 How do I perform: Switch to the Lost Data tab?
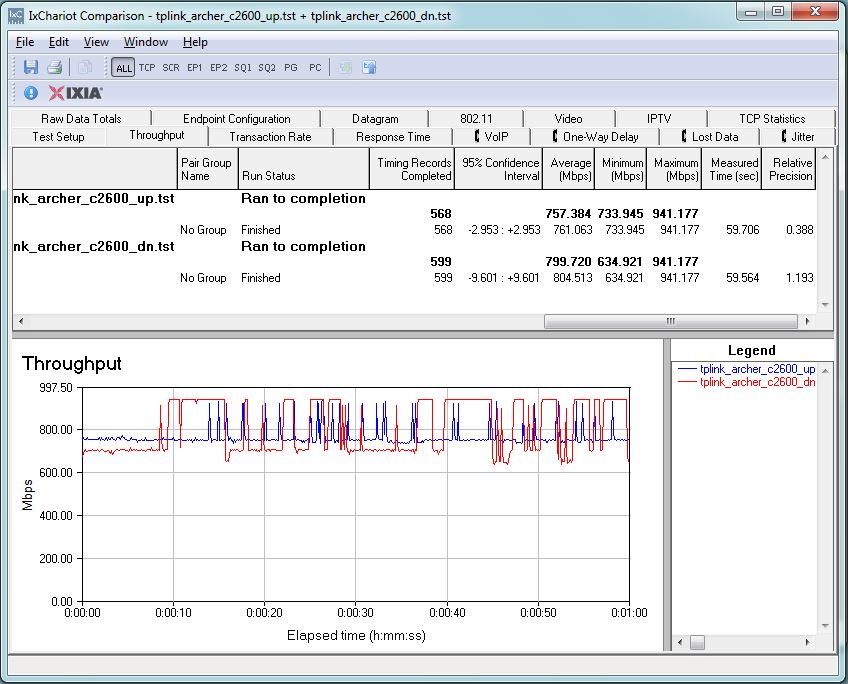[710, 137]
